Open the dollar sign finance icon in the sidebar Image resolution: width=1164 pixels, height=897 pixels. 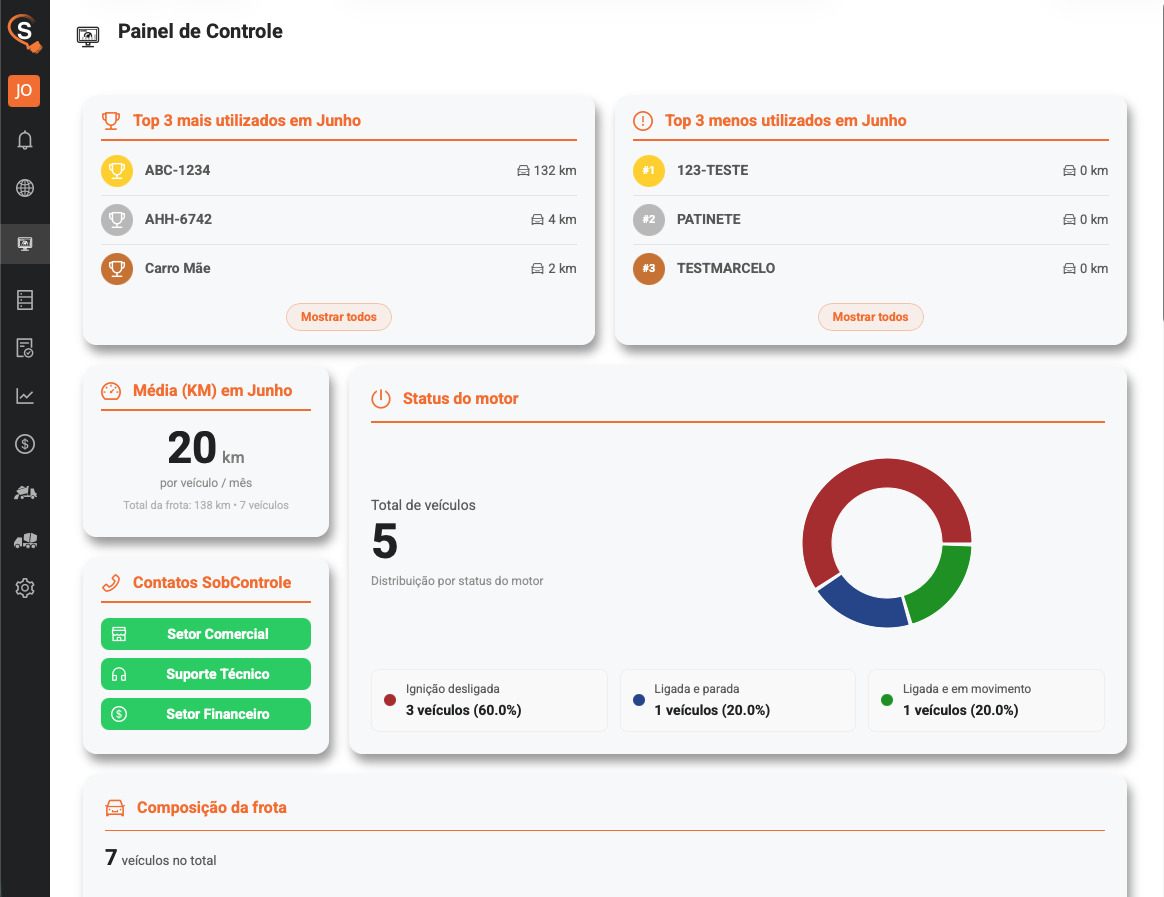coord(24,444)
